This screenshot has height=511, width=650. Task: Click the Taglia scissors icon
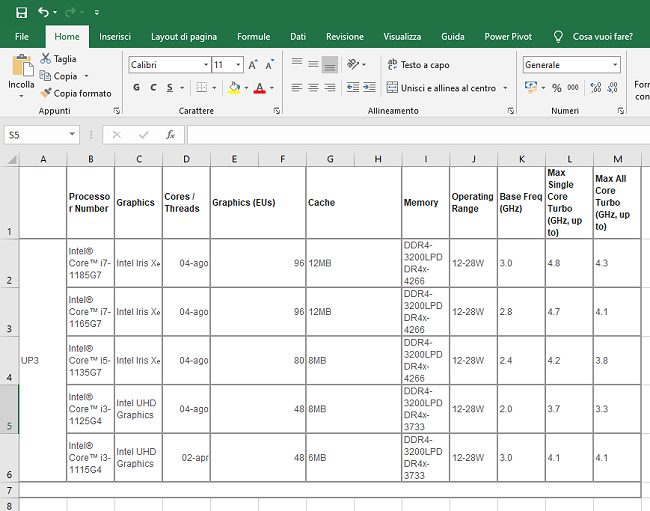[46, 59]
